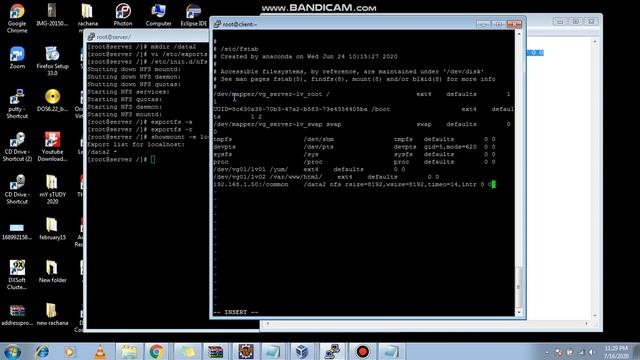Show hidden system tray icons arrow
Image resolution: width=640 pixels, height=360 pixels.
click(x=547, y=352)
